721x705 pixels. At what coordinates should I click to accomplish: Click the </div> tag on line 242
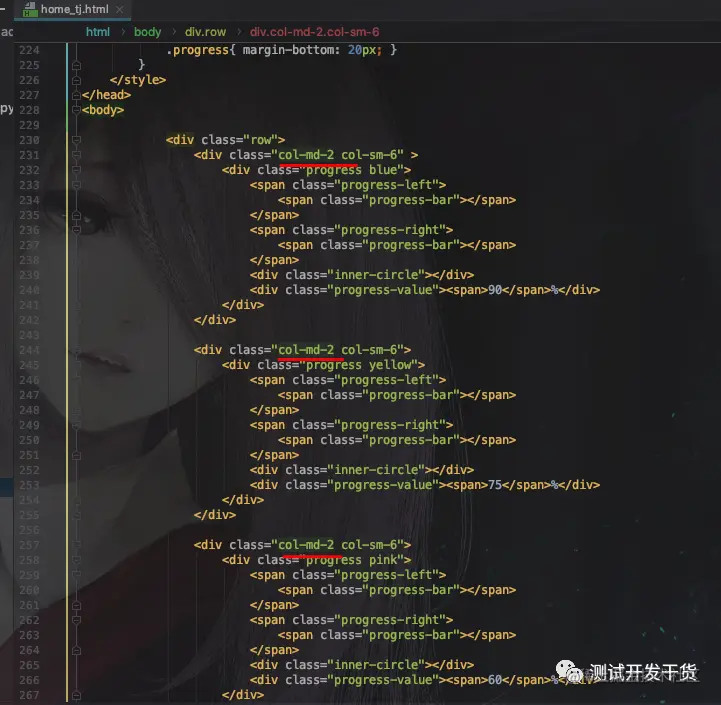pos(215,320)
